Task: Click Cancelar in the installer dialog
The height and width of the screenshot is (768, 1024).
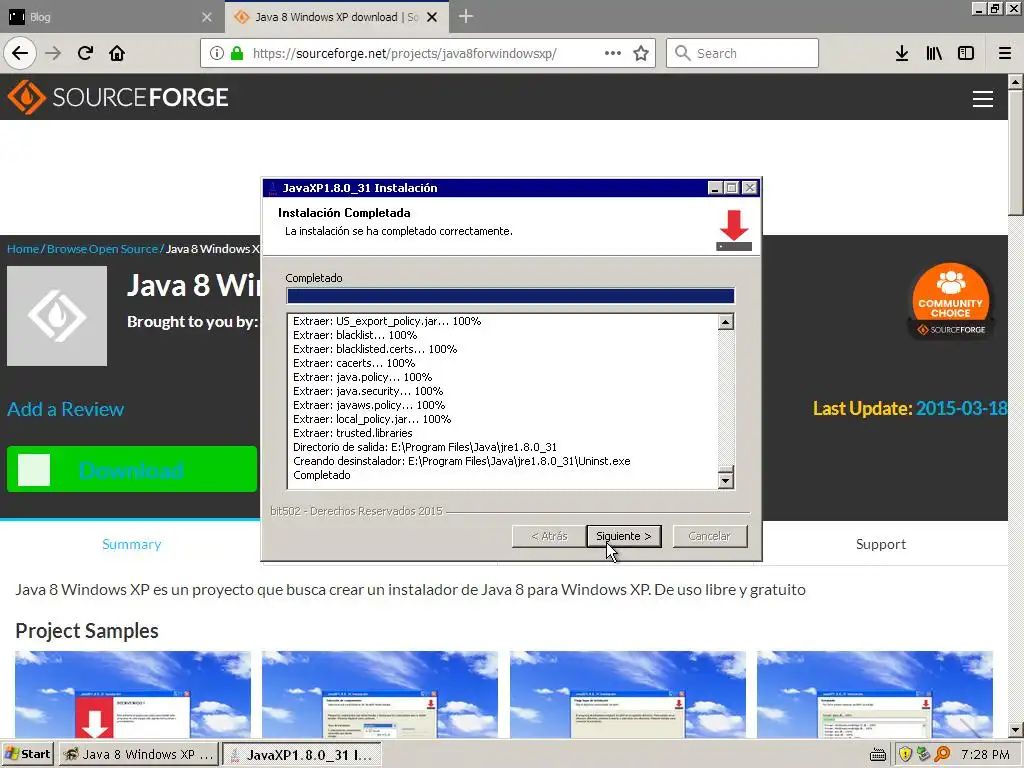Action: (x=710, y=536)
